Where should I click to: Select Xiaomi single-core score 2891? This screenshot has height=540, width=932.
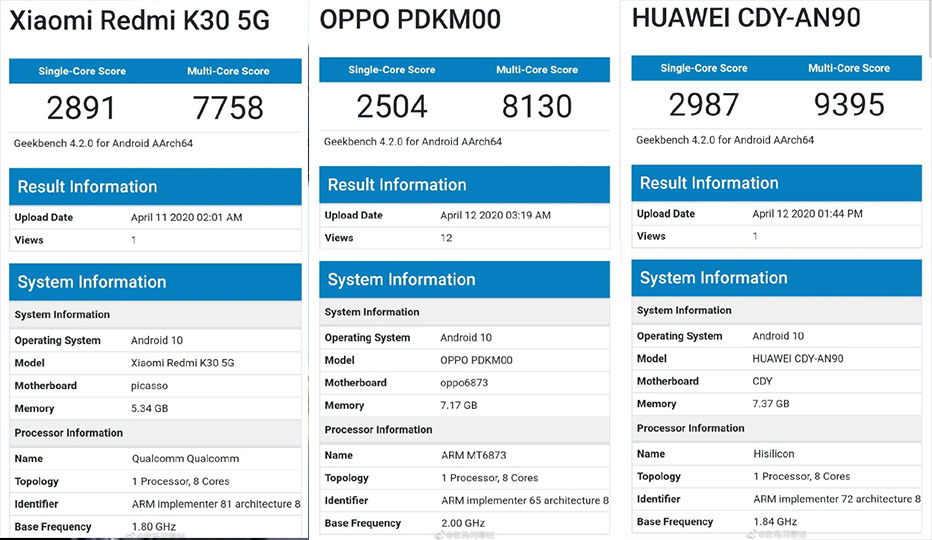click(x=81, y=108)
